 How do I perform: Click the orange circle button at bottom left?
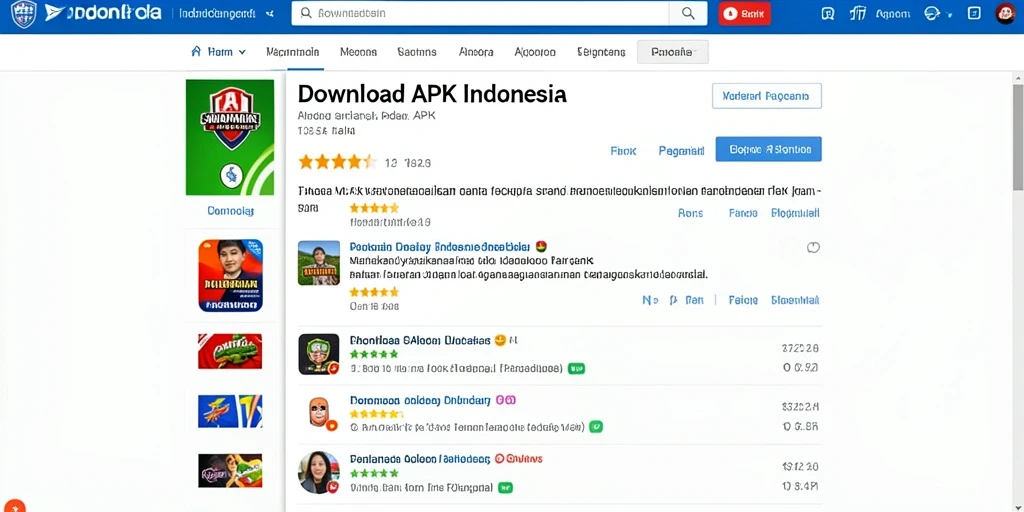(x=12, y=504)
